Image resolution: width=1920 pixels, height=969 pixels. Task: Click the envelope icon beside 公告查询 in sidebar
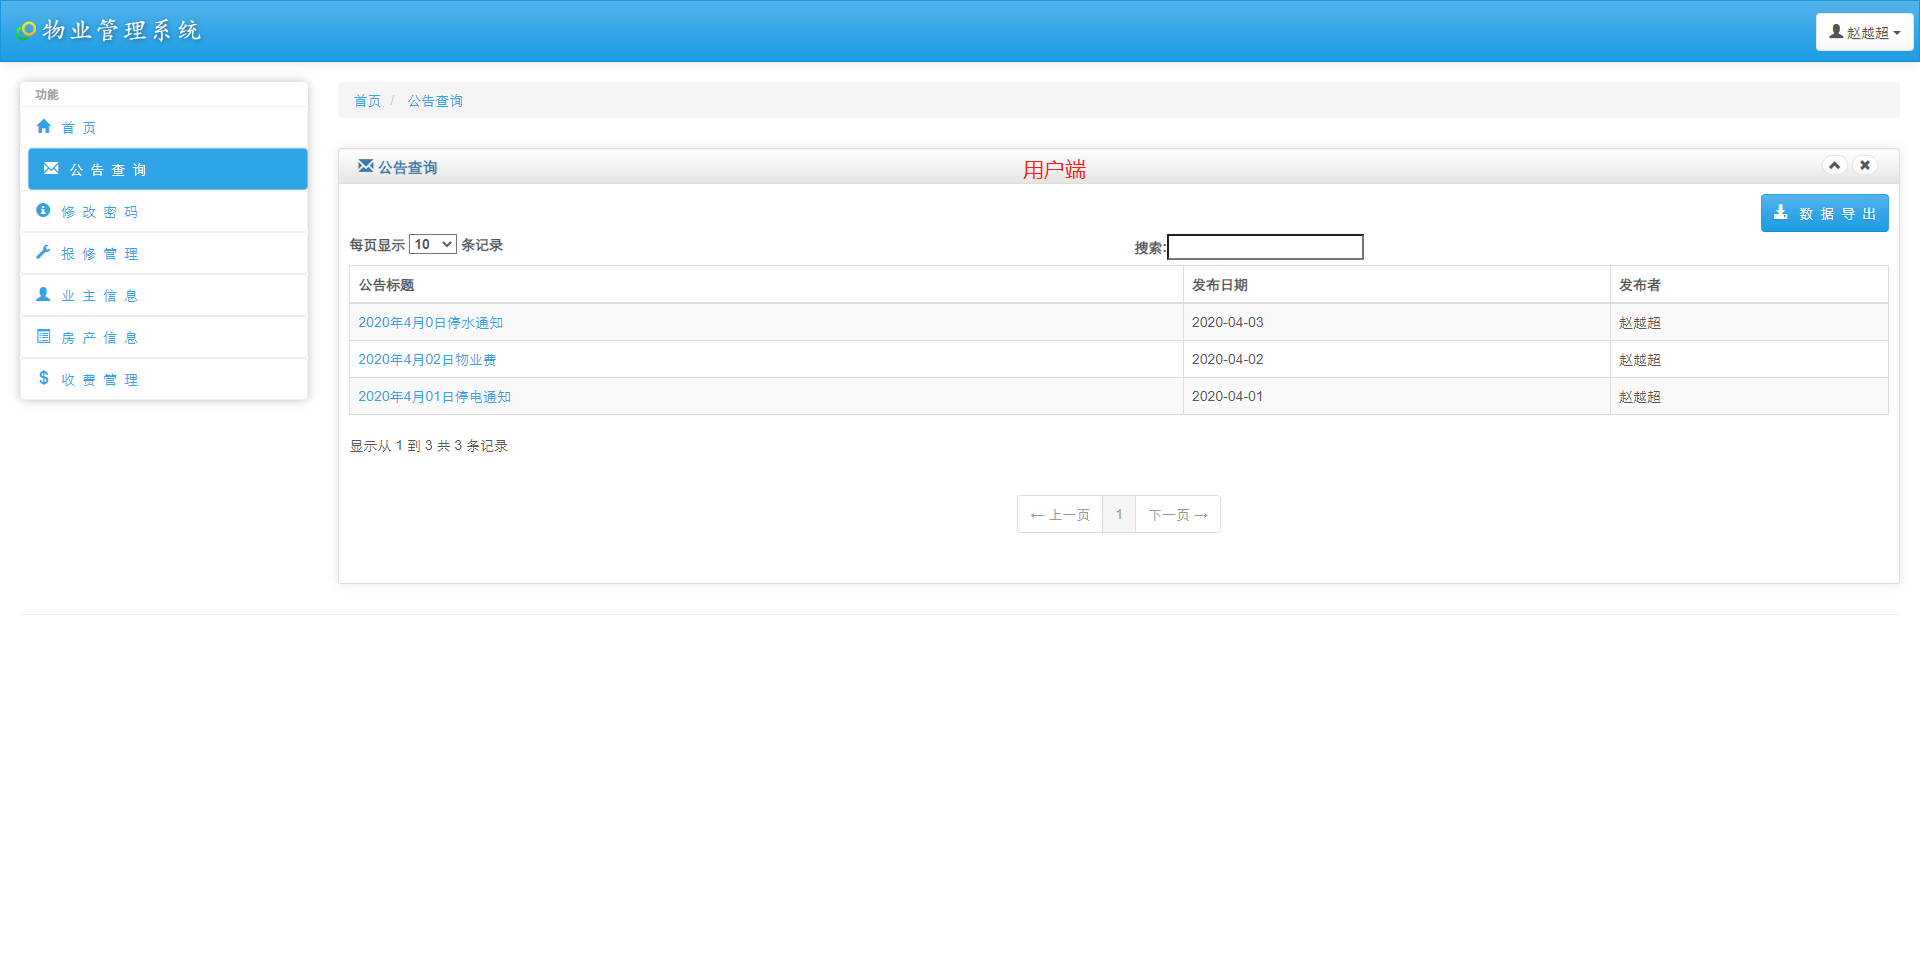[51, 168]
